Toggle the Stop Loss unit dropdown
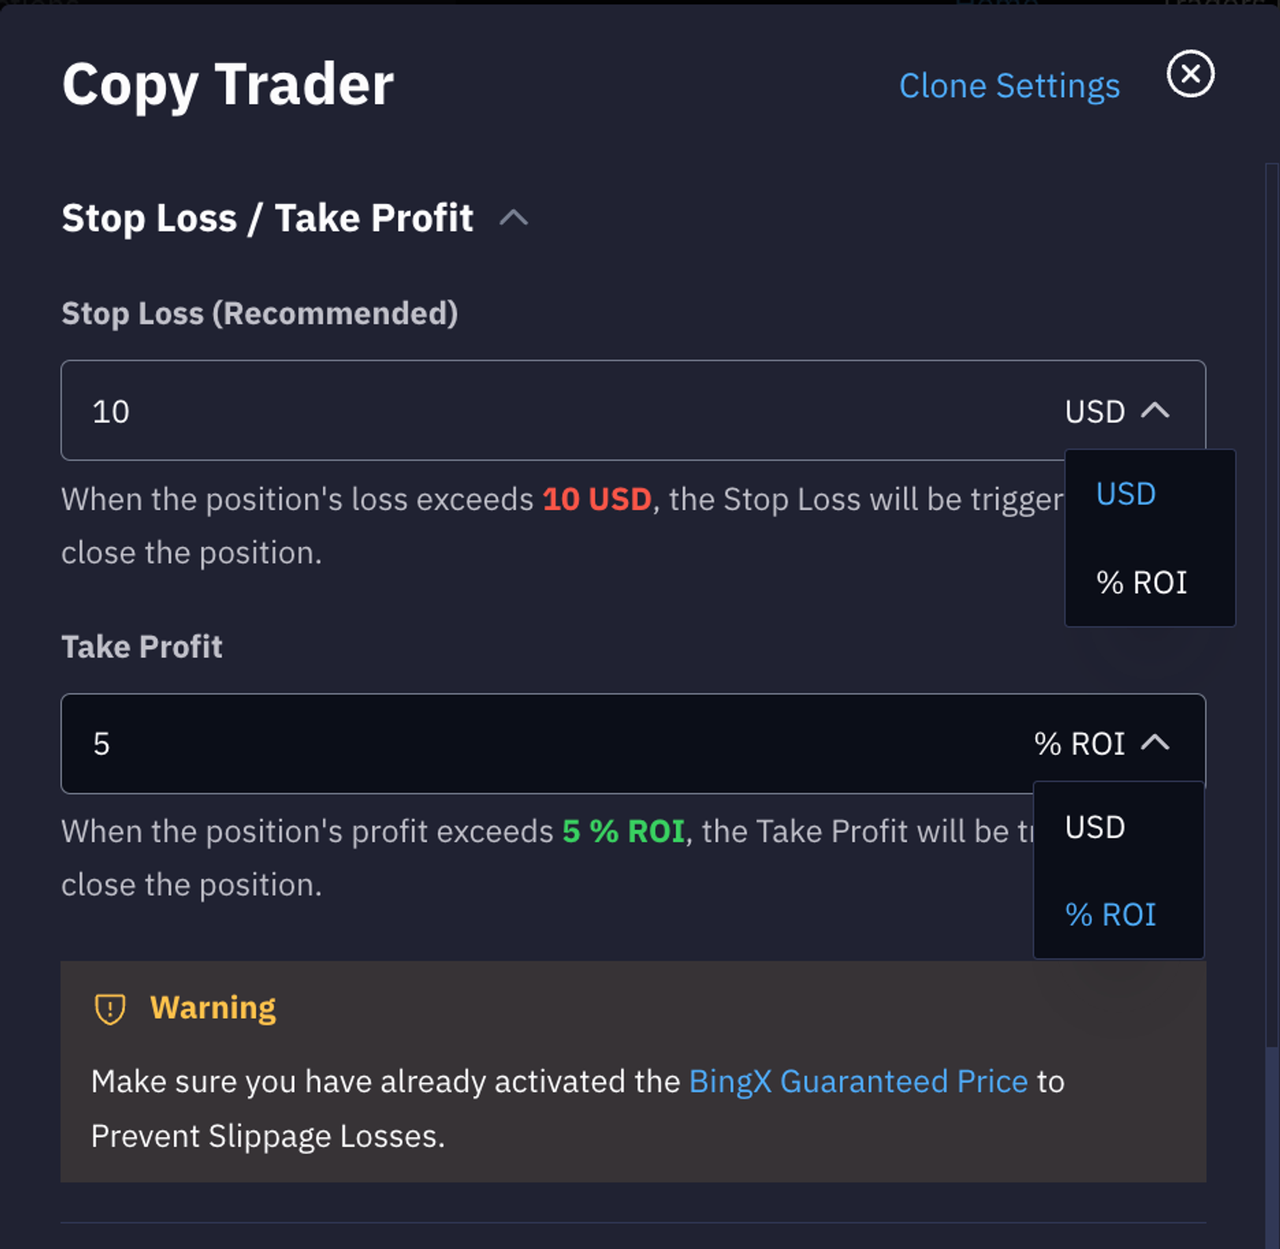Viewport: 1280px width, 1249px height. tap(1117, 411)
